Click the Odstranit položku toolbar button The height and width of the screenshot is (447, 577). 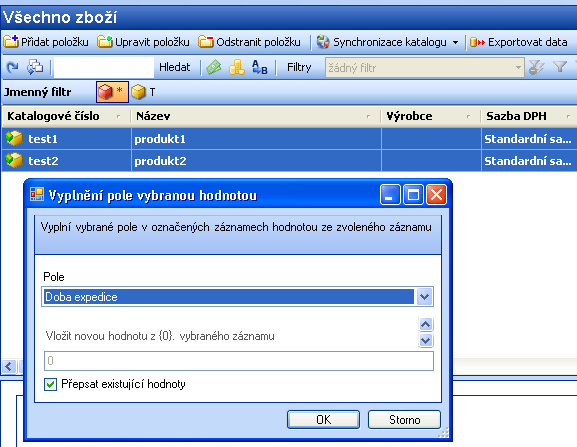[x=249, y=42]
